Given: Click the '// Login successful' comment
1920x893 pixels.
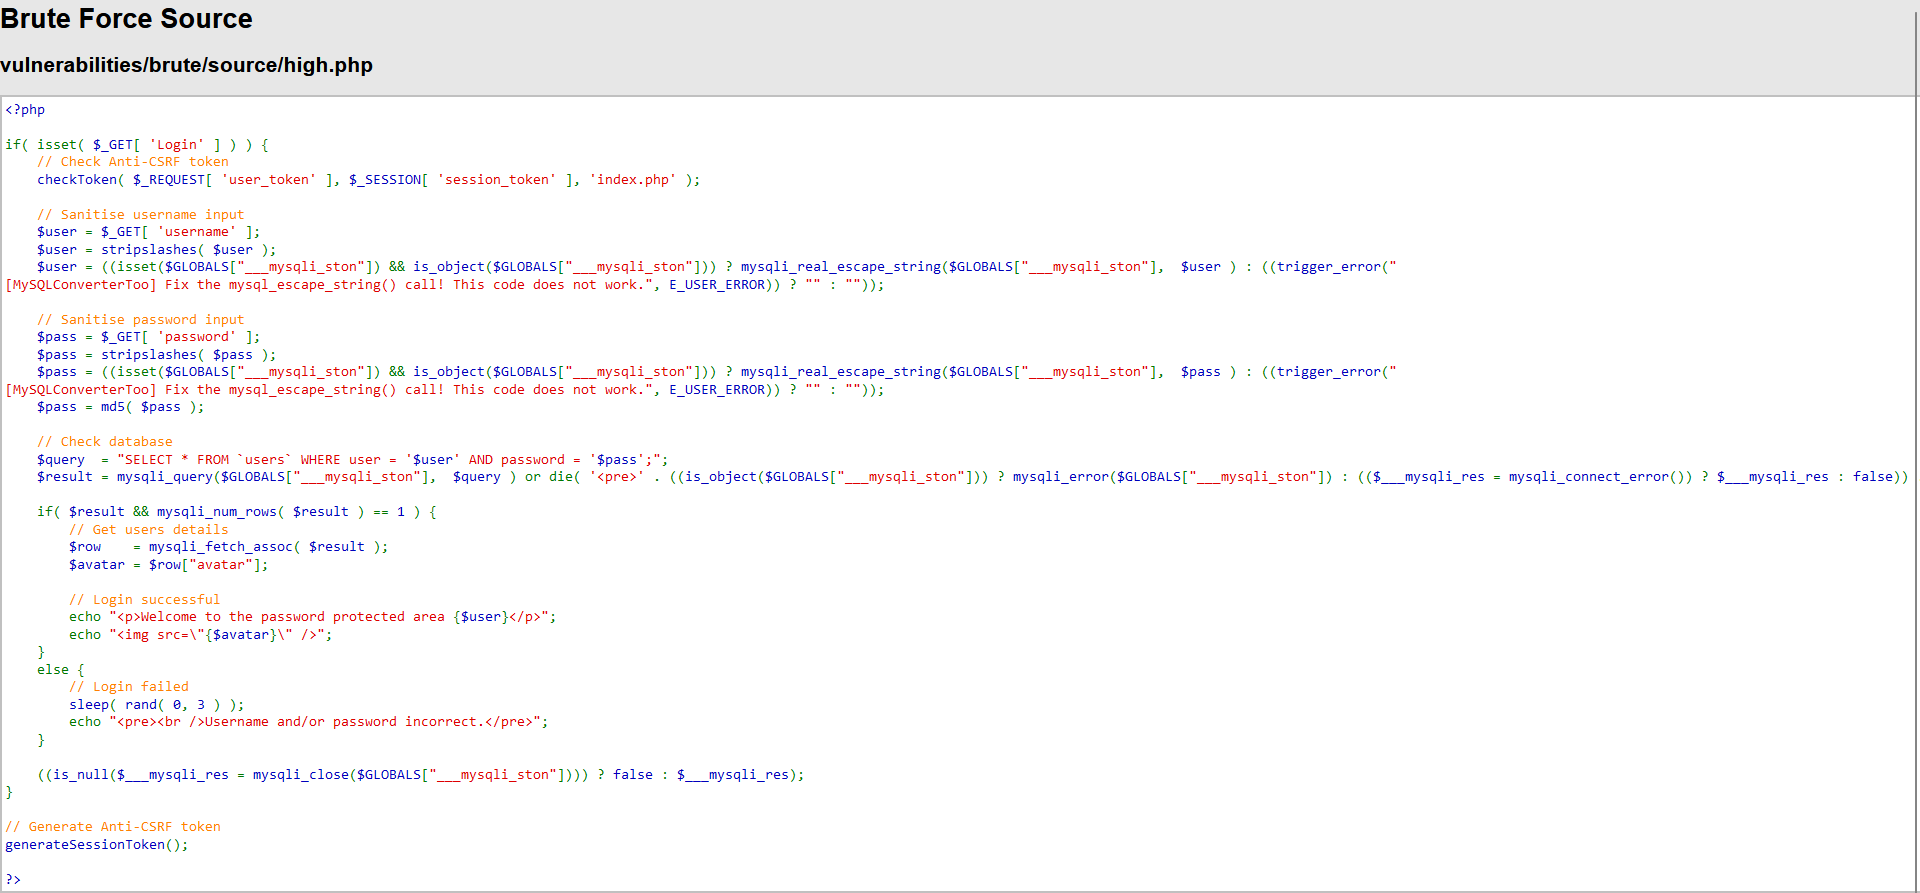Looking at the screenshot, I should click(145, 600).
